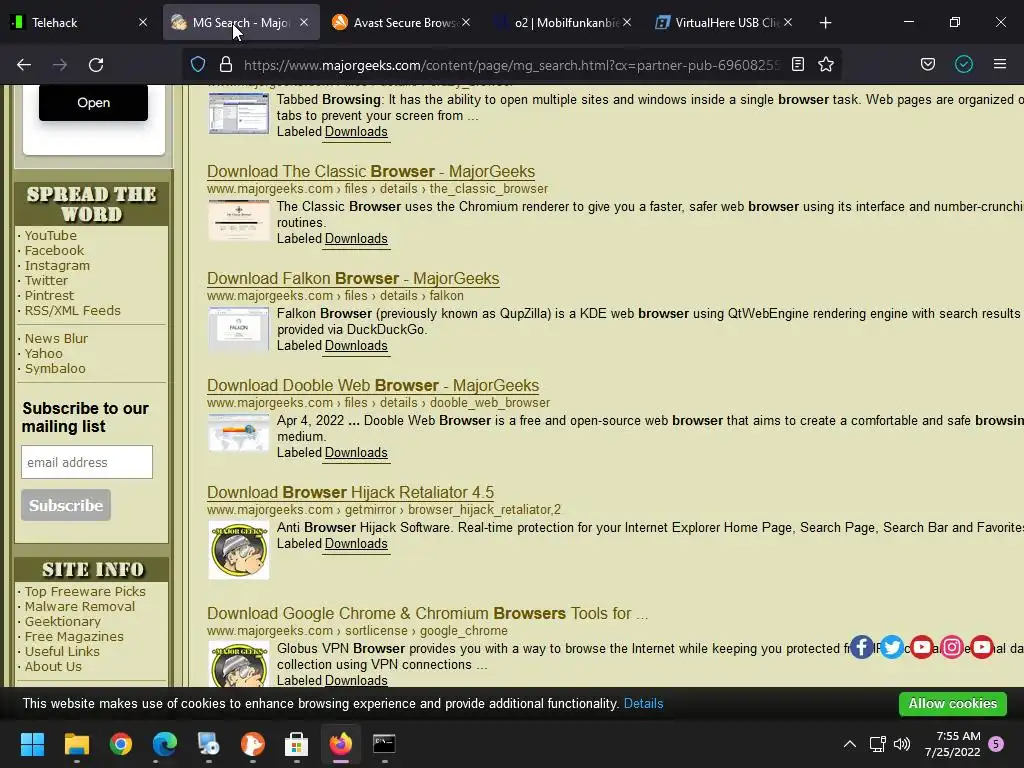Click the floating Twitter social icon
The width and height of the screenshot is (1024, 768).
click(x=891, y=647)
